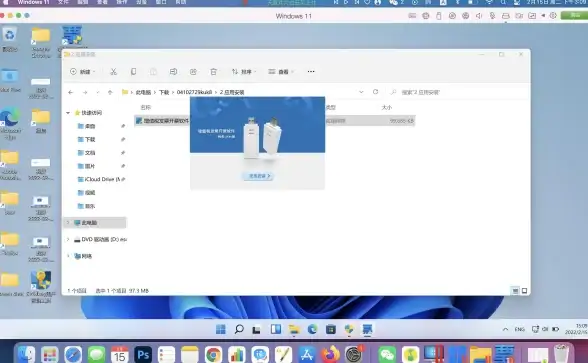The width and height of the screenshot is (588, 363).
Task: Open Safari from the macOS Dock
Action: click(x=73, y=354)
